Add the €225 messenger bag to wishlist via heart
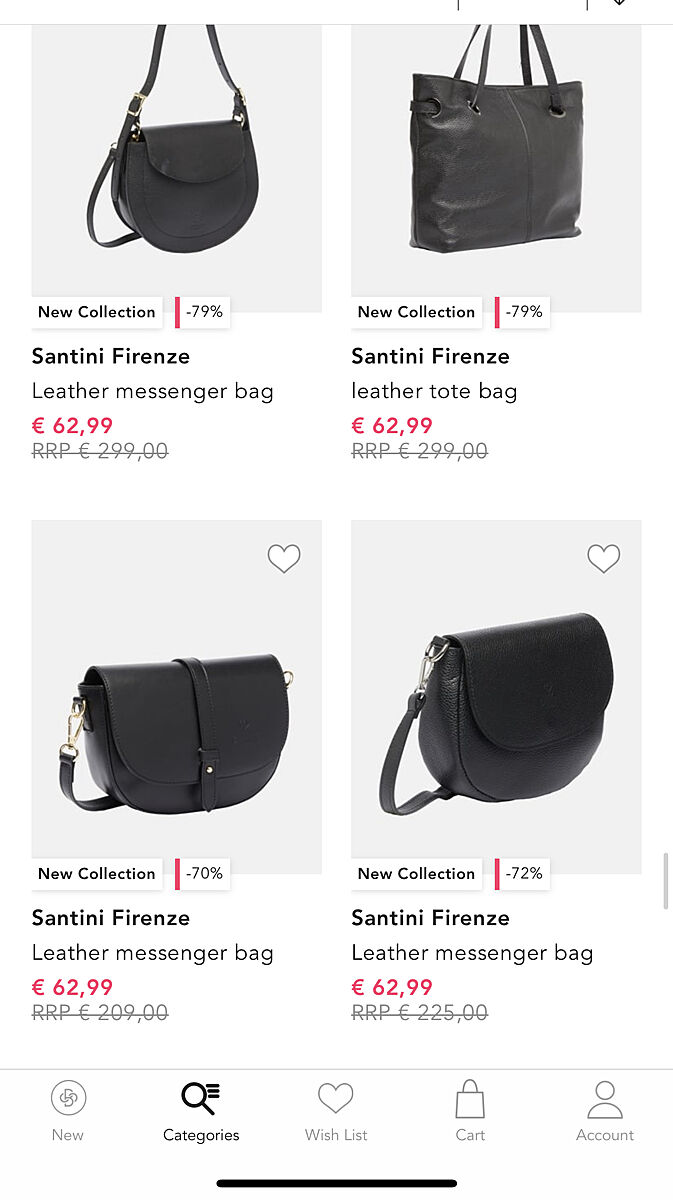Screen dimensions: 673x1200 pos(603,558)
